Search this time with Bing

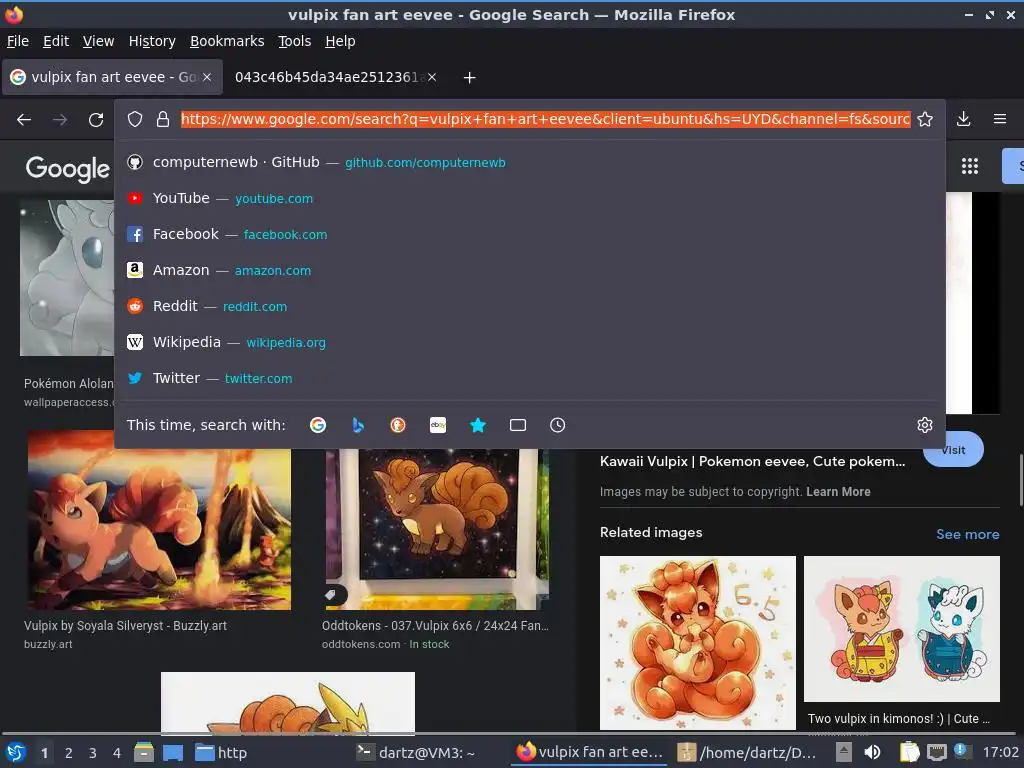tap(358, 425)
